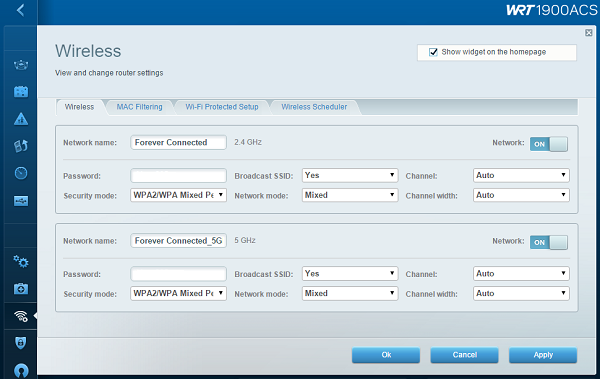Click the Apply button
This screenshot has width=600, height=379.
tap(543, 355)
